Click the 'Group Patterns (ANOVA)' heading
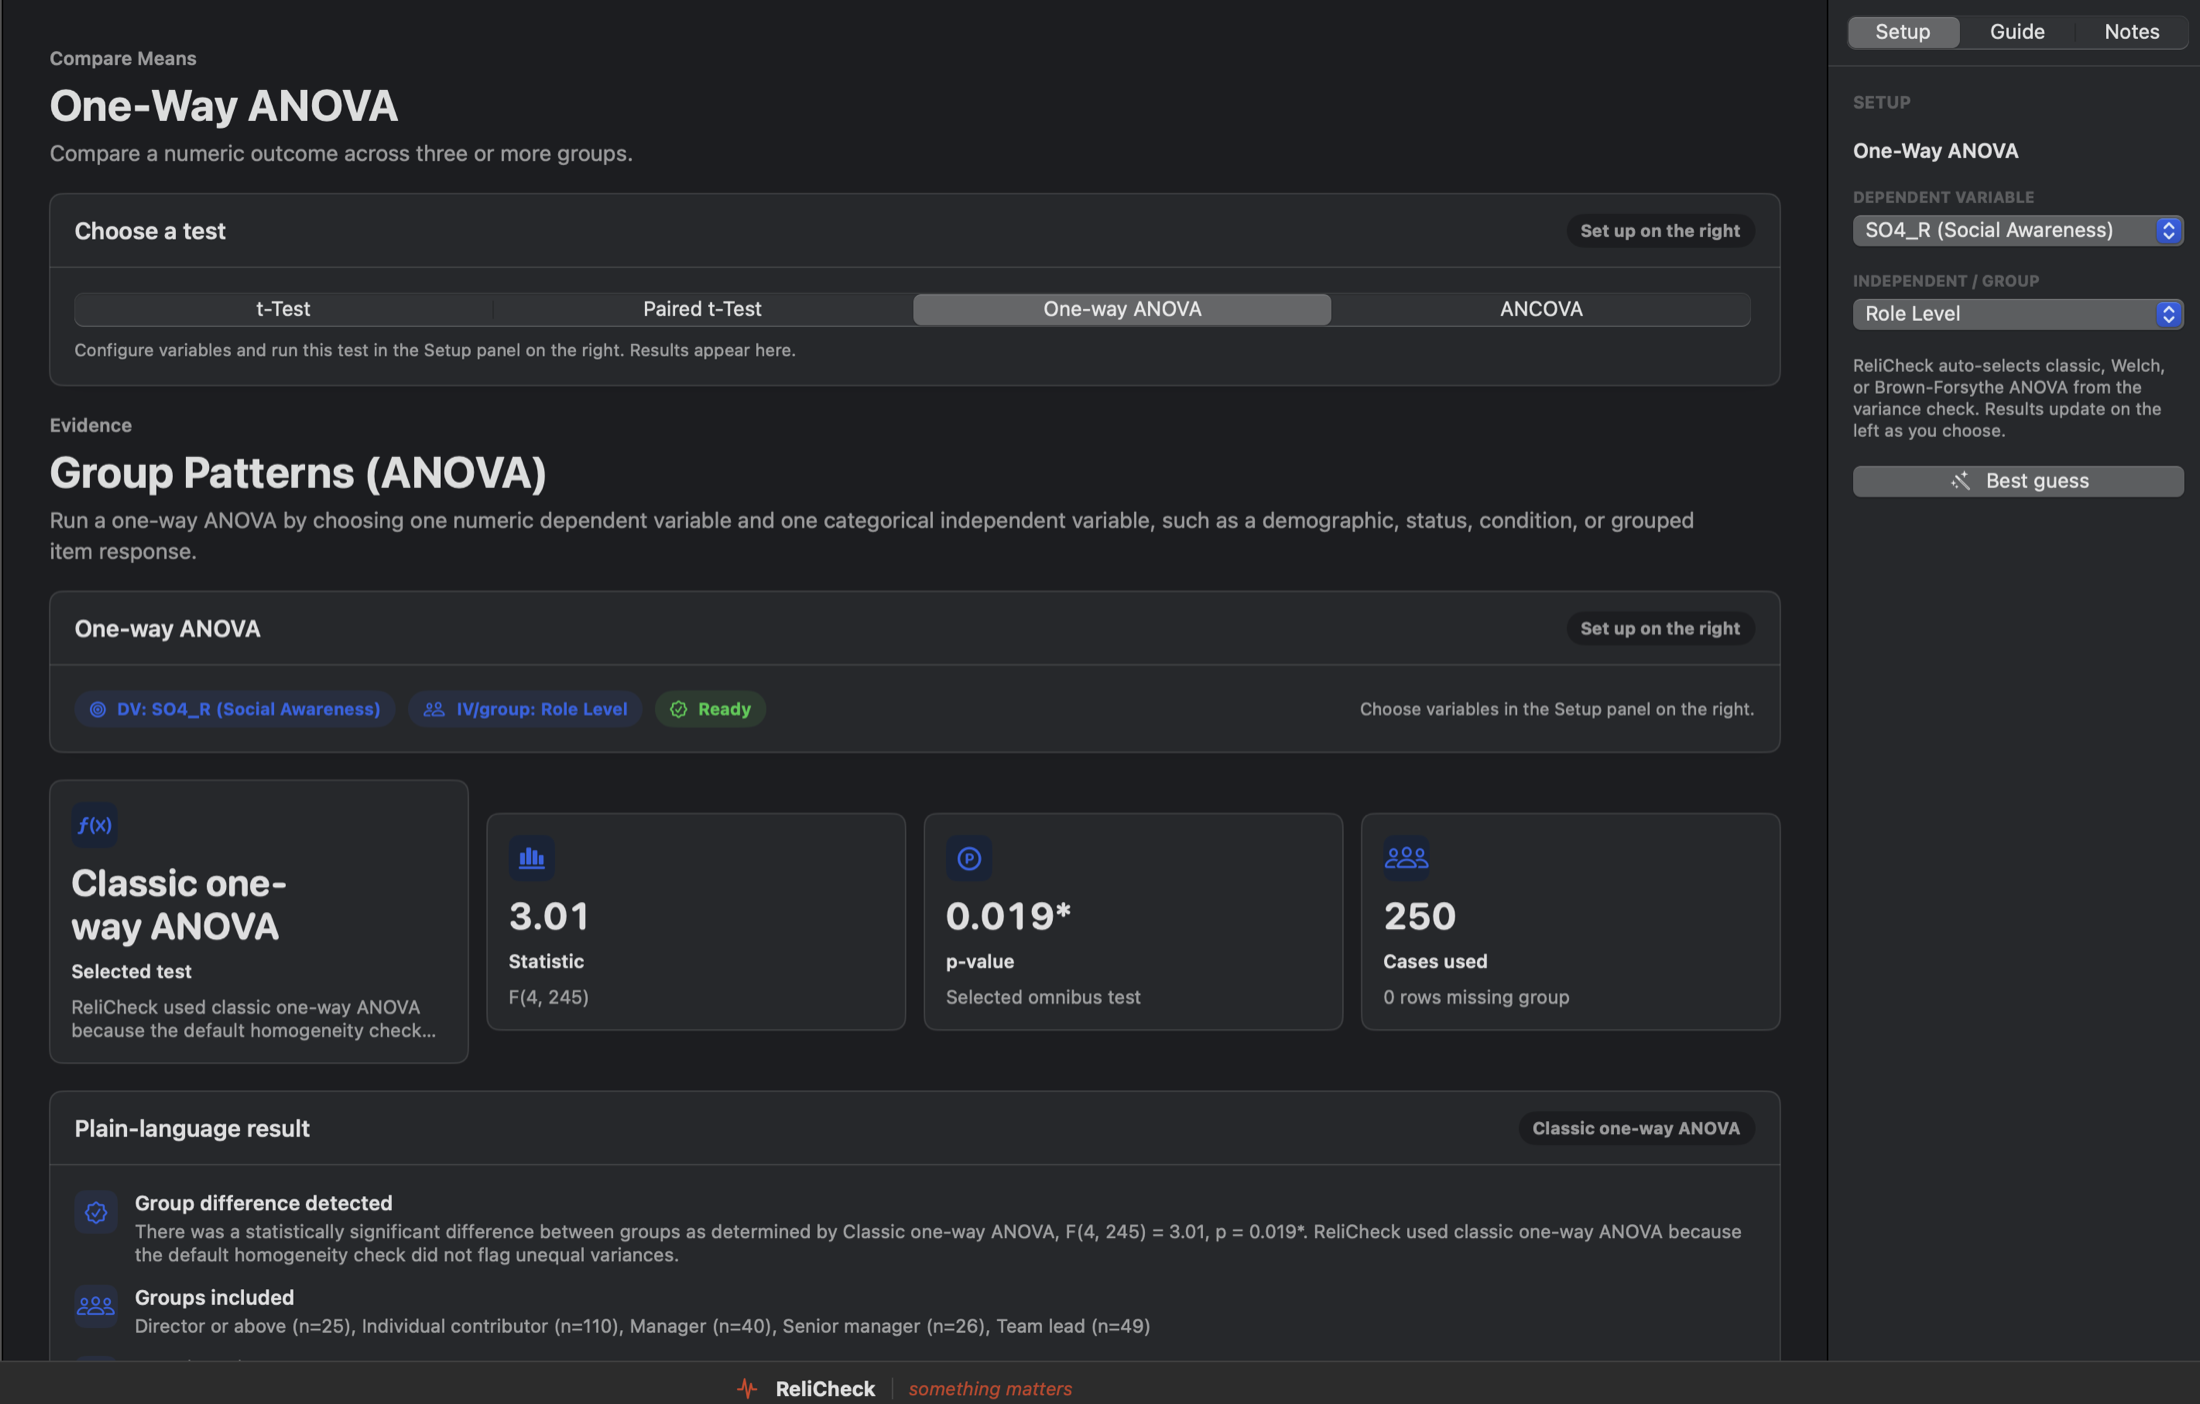The image size is (2200, 1404). 298,473
